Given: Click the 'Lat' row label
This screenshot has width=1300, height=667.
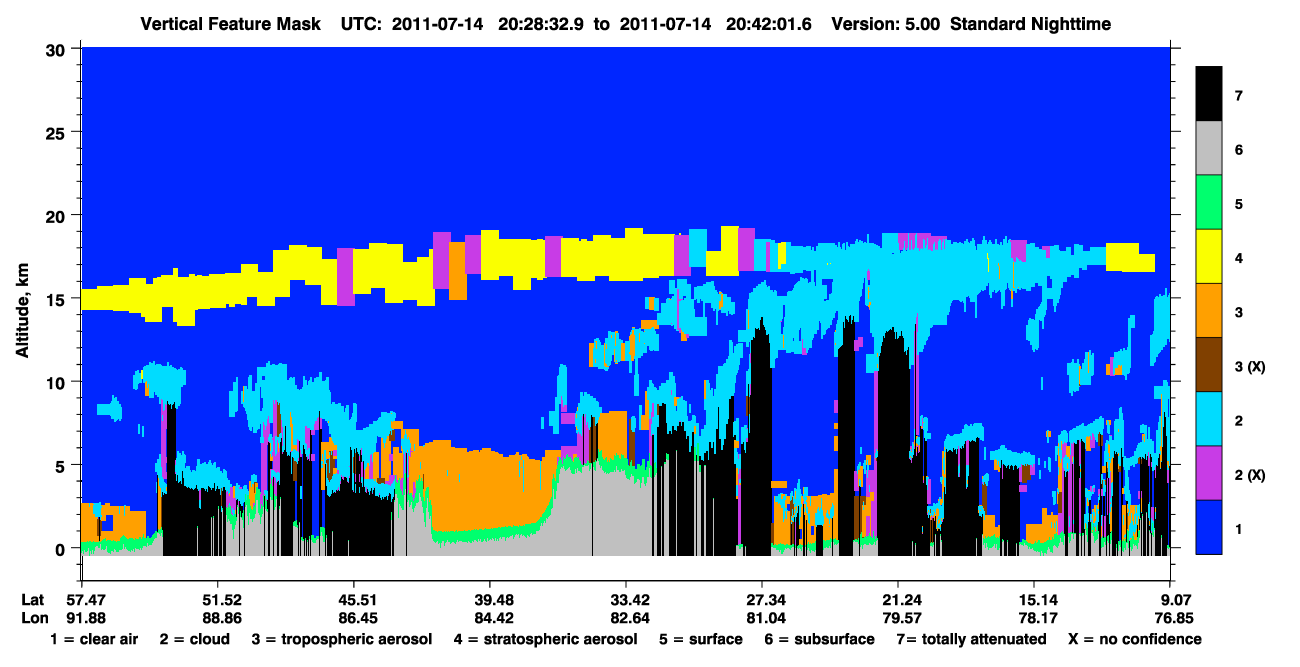Looking at the screenshot, I should coord(33,600).
